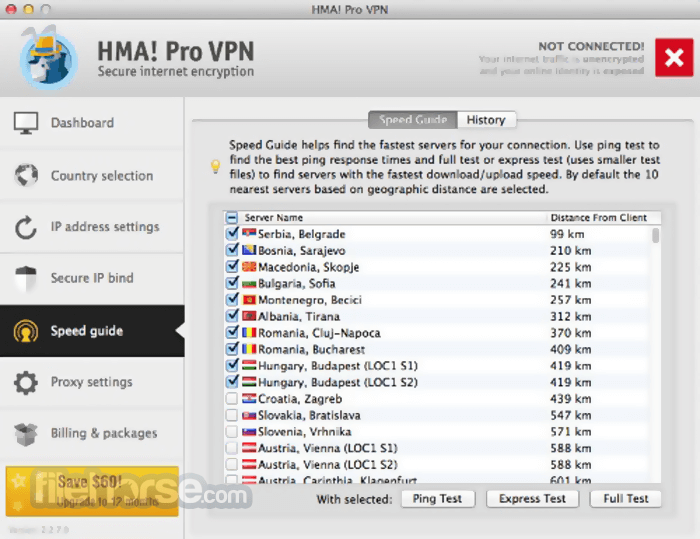Click flag next to Romania, Bucharest

click(x=249, y=349)
